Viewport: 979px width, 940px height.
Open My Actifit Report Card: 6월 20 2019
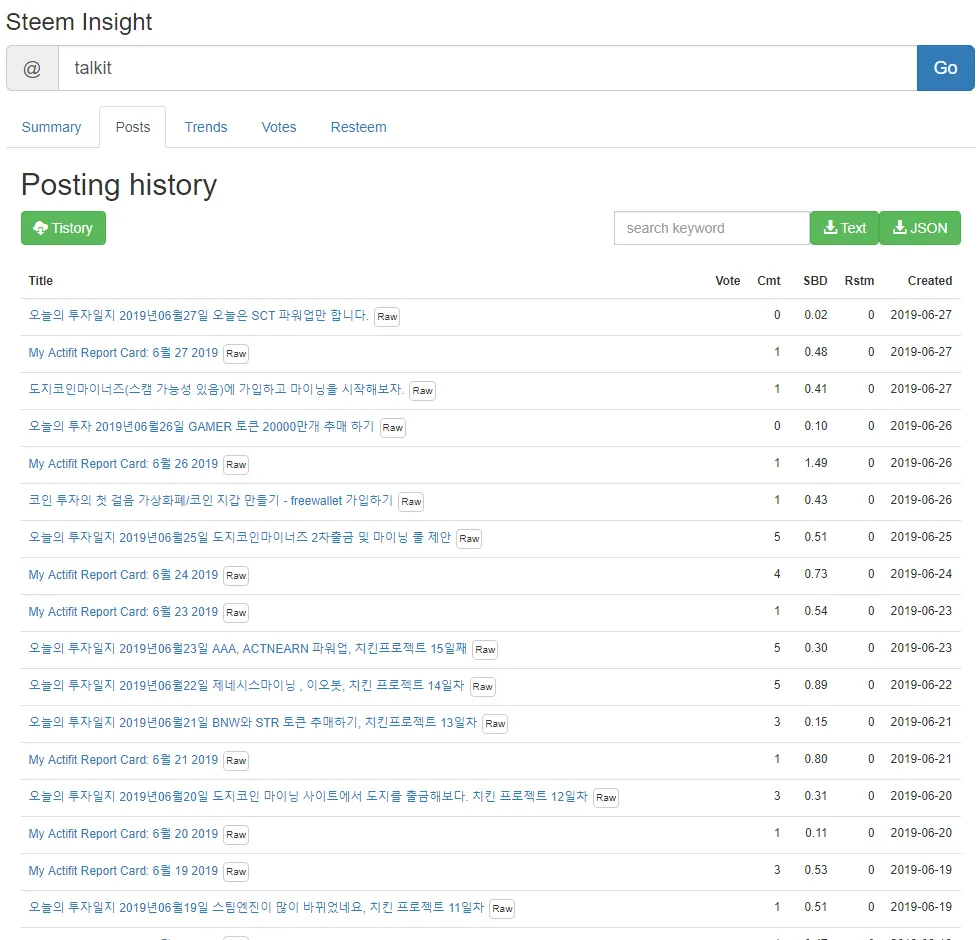[123, 834]
